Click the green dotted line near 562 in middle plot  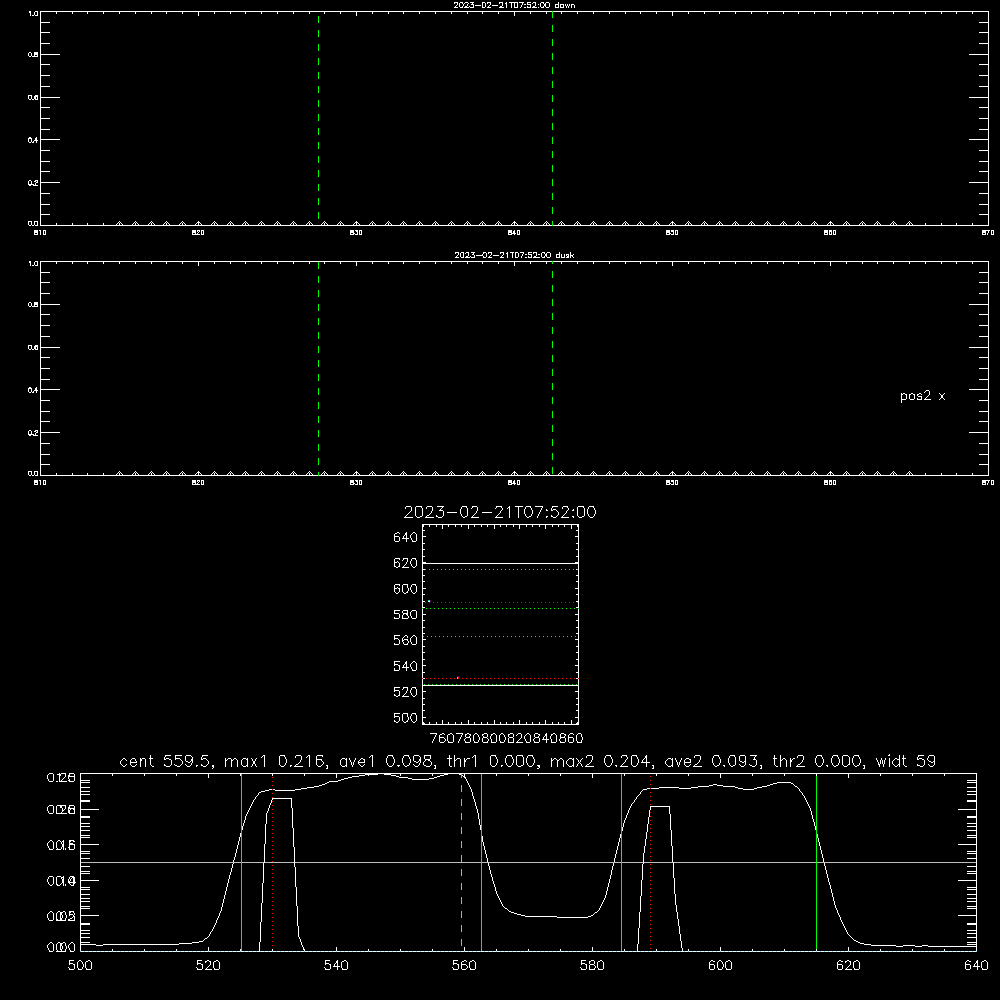coord(501,636)
